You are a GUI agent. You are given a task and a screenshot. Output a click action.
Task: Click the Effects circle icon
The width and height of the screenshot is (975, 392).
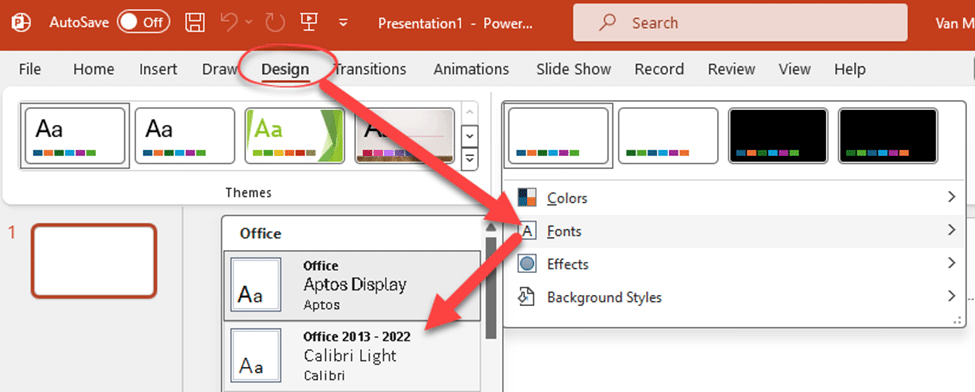[x=527, y=264]
